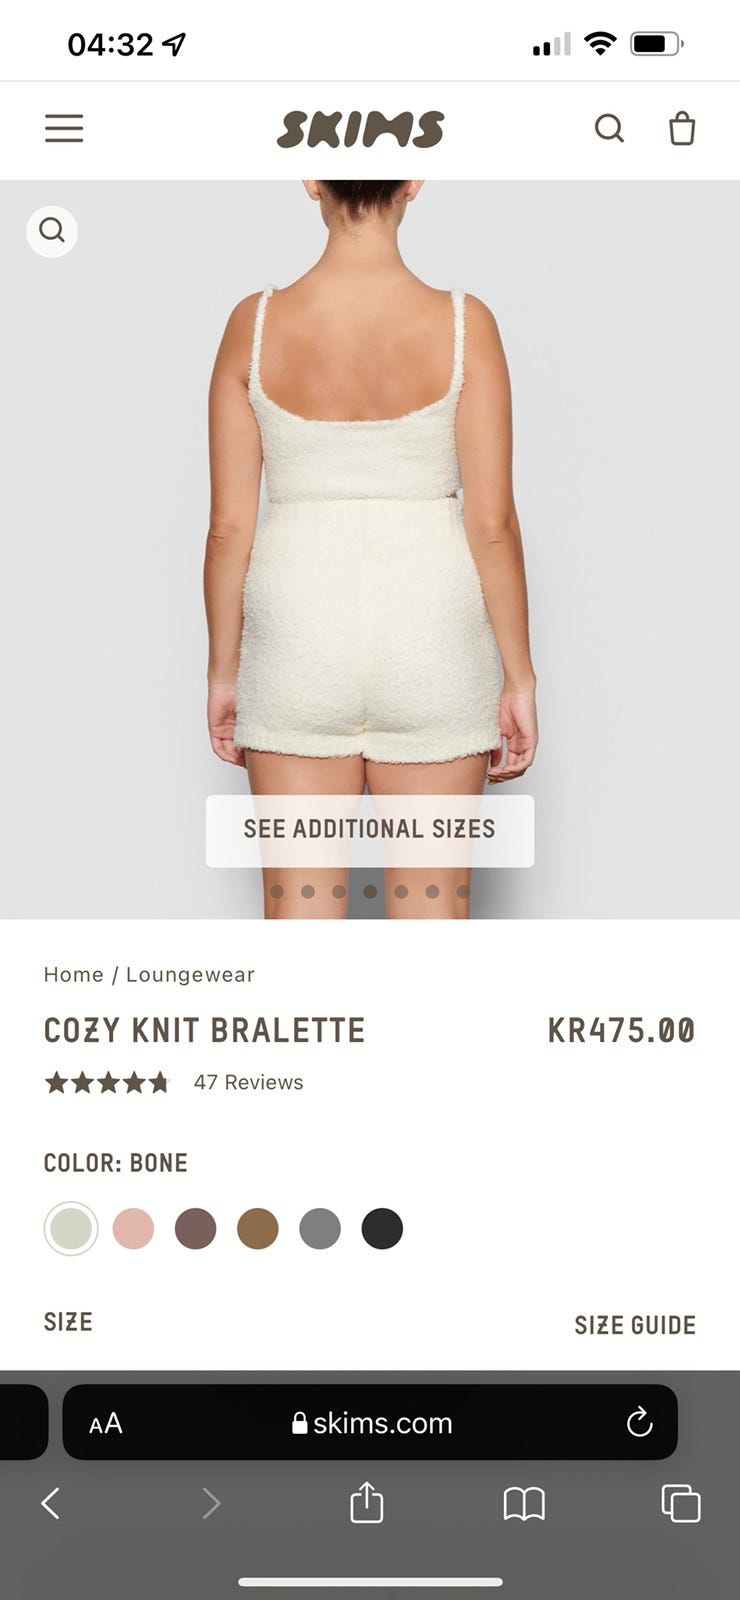The height and width of the screenshot is (1600, 740).
Task: Tap the zoom magnifier on product image
Action: pos(52,231)
